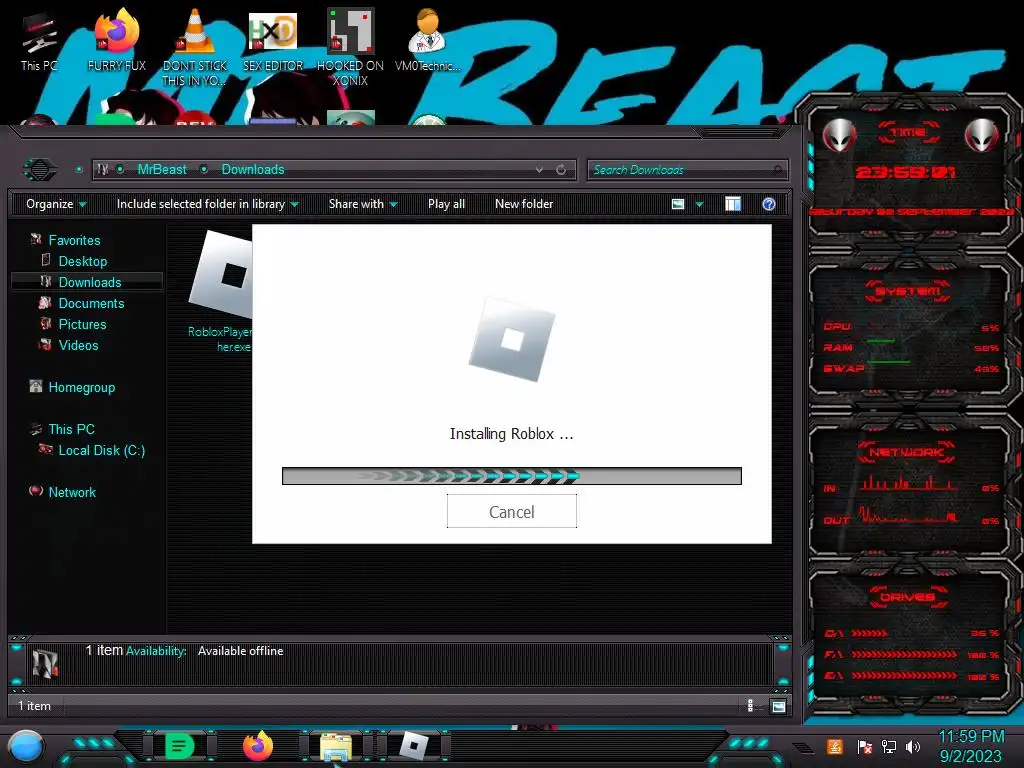Open the Share with menu

pos(362,204)
